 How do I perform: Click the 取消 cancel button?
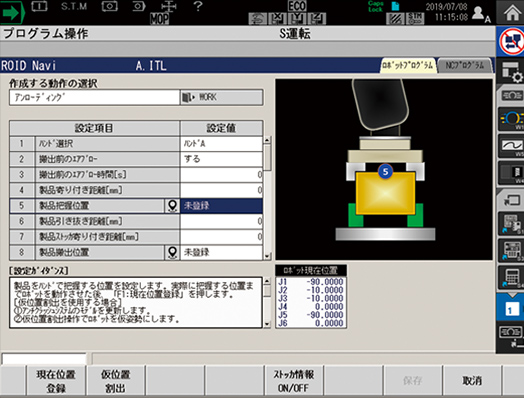pyautogui.click(x=472, y=381)
